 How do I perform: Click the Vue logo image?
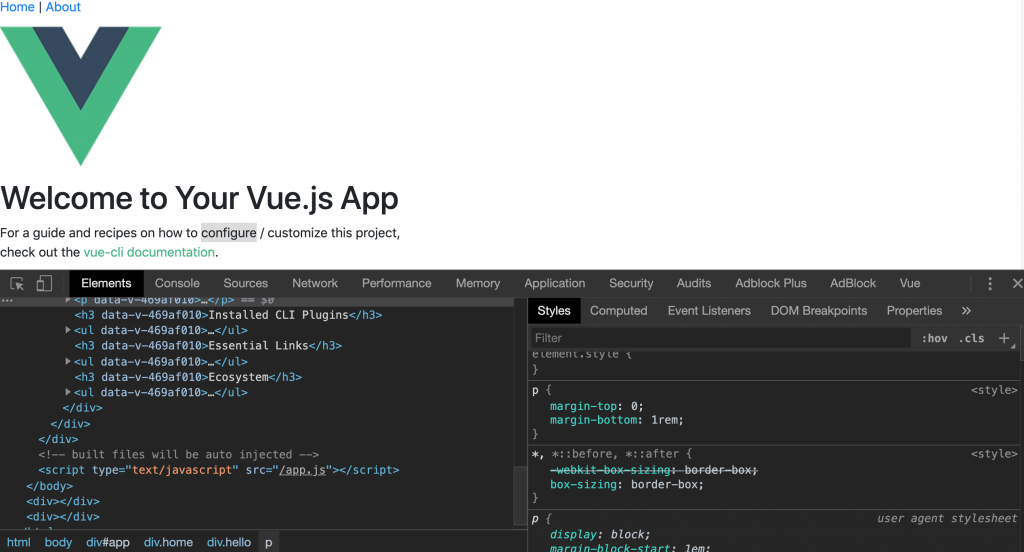pos(80,96)
